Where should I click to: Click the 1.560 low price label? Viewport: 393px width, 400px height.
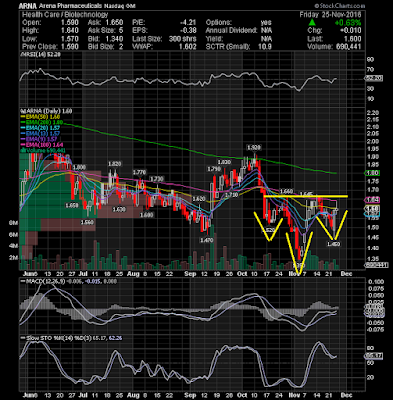87,222
